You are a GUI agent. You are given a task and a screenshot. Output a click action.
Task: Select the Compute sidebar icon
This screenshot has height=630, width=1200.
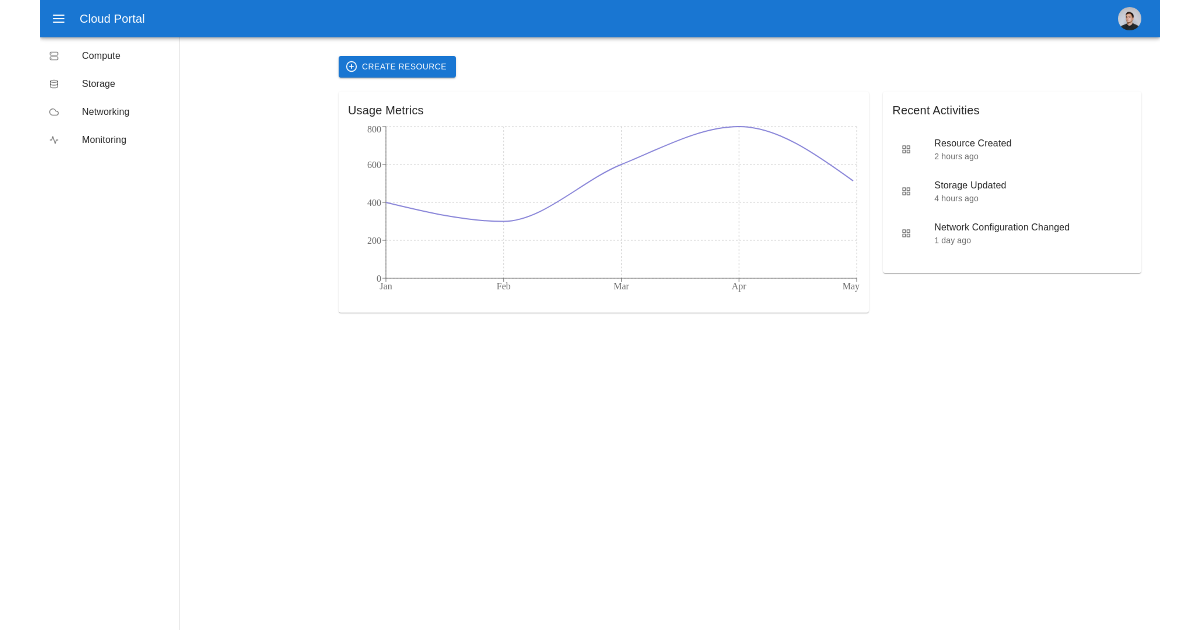pos(54,56)
